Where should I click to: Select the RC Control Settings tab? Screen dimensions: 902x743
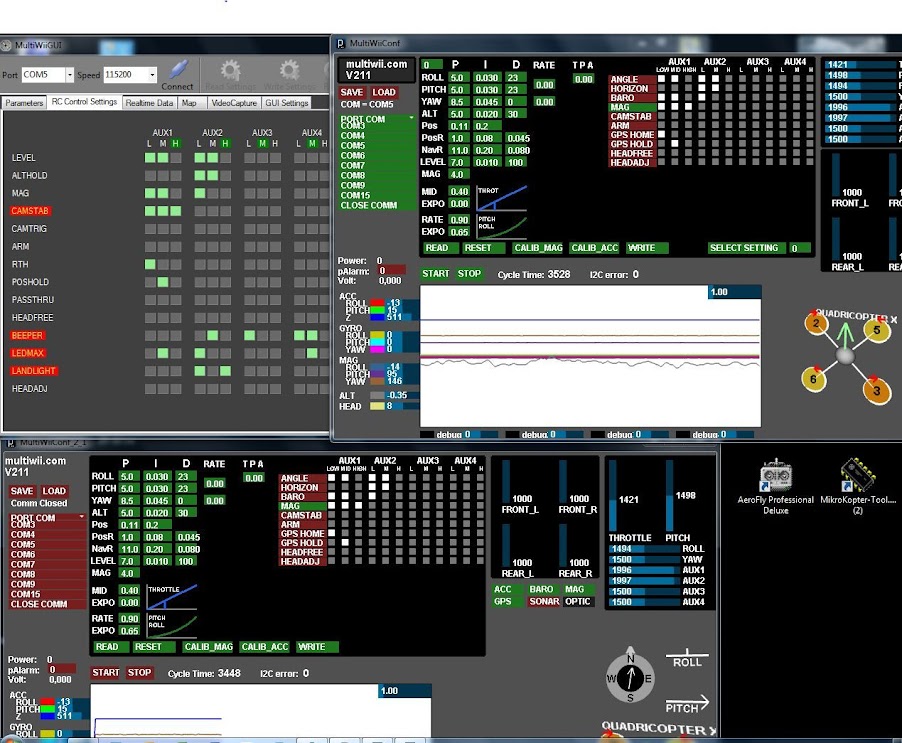click(x=84, y=102)
